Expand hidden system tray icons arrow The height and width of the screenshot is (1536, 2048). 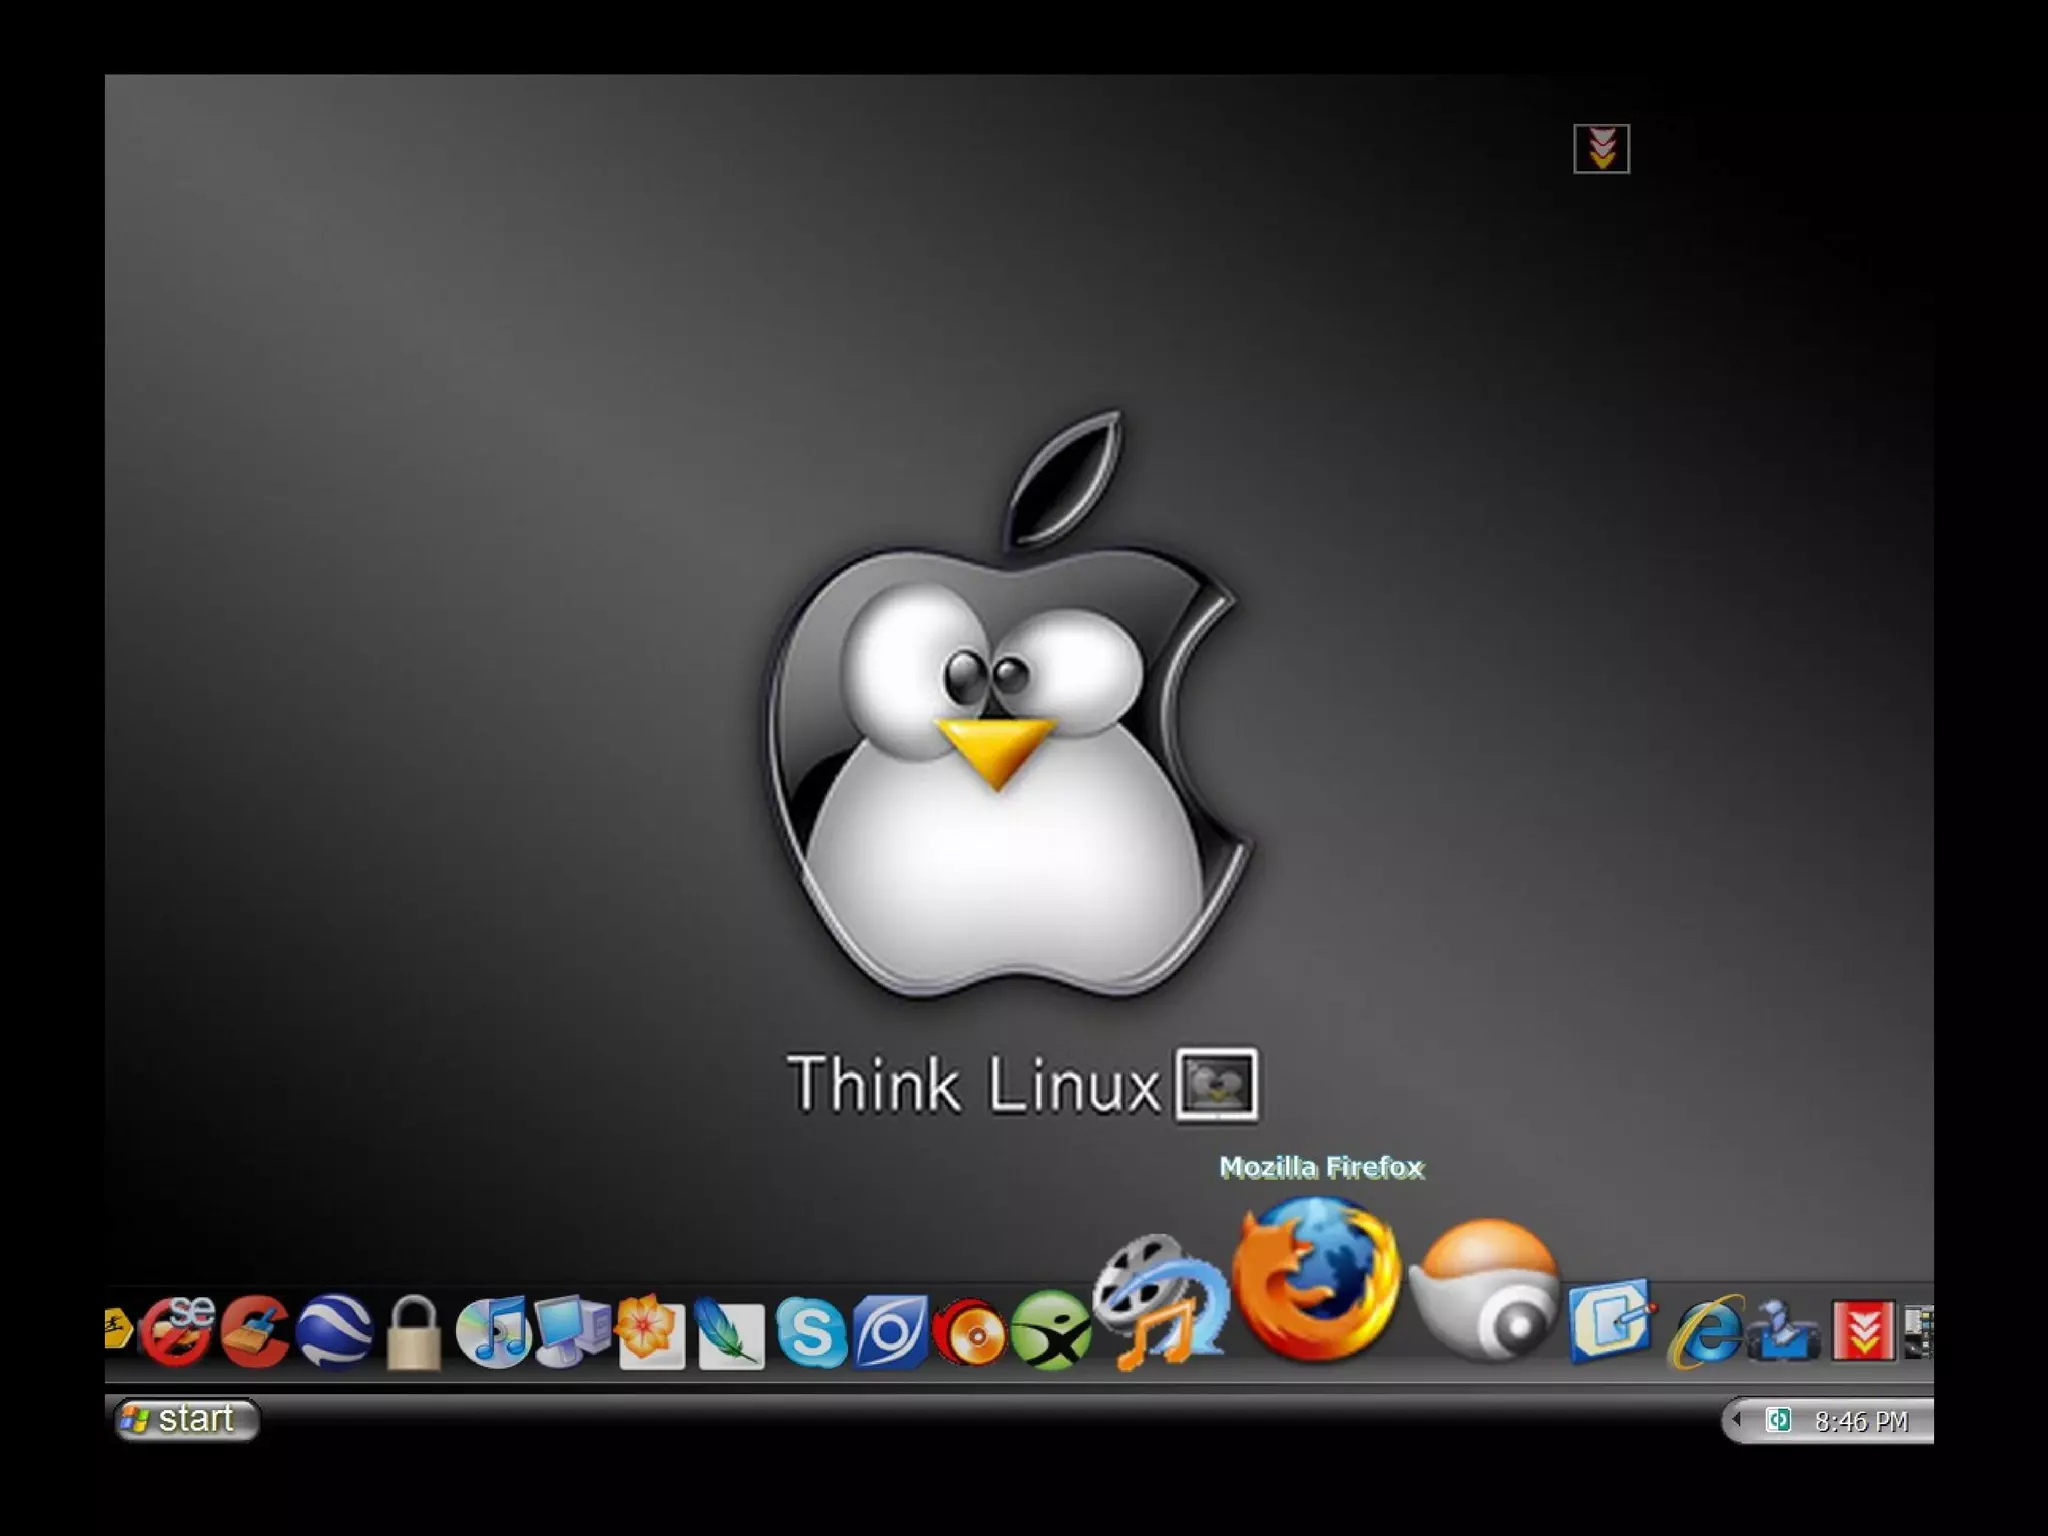pyautogui.click(x=1737, y=1420)
